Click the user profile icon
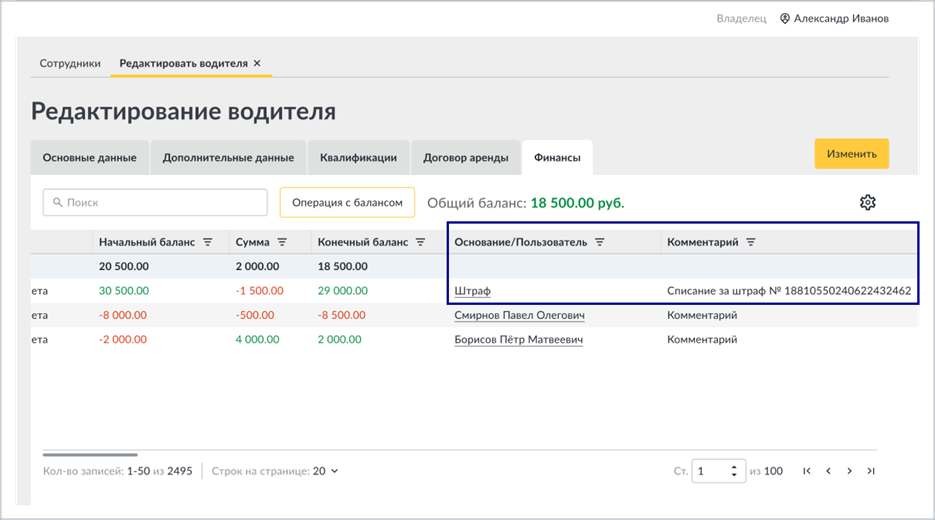Viewport: 935px width, 520px height. (x=785, y=18)
